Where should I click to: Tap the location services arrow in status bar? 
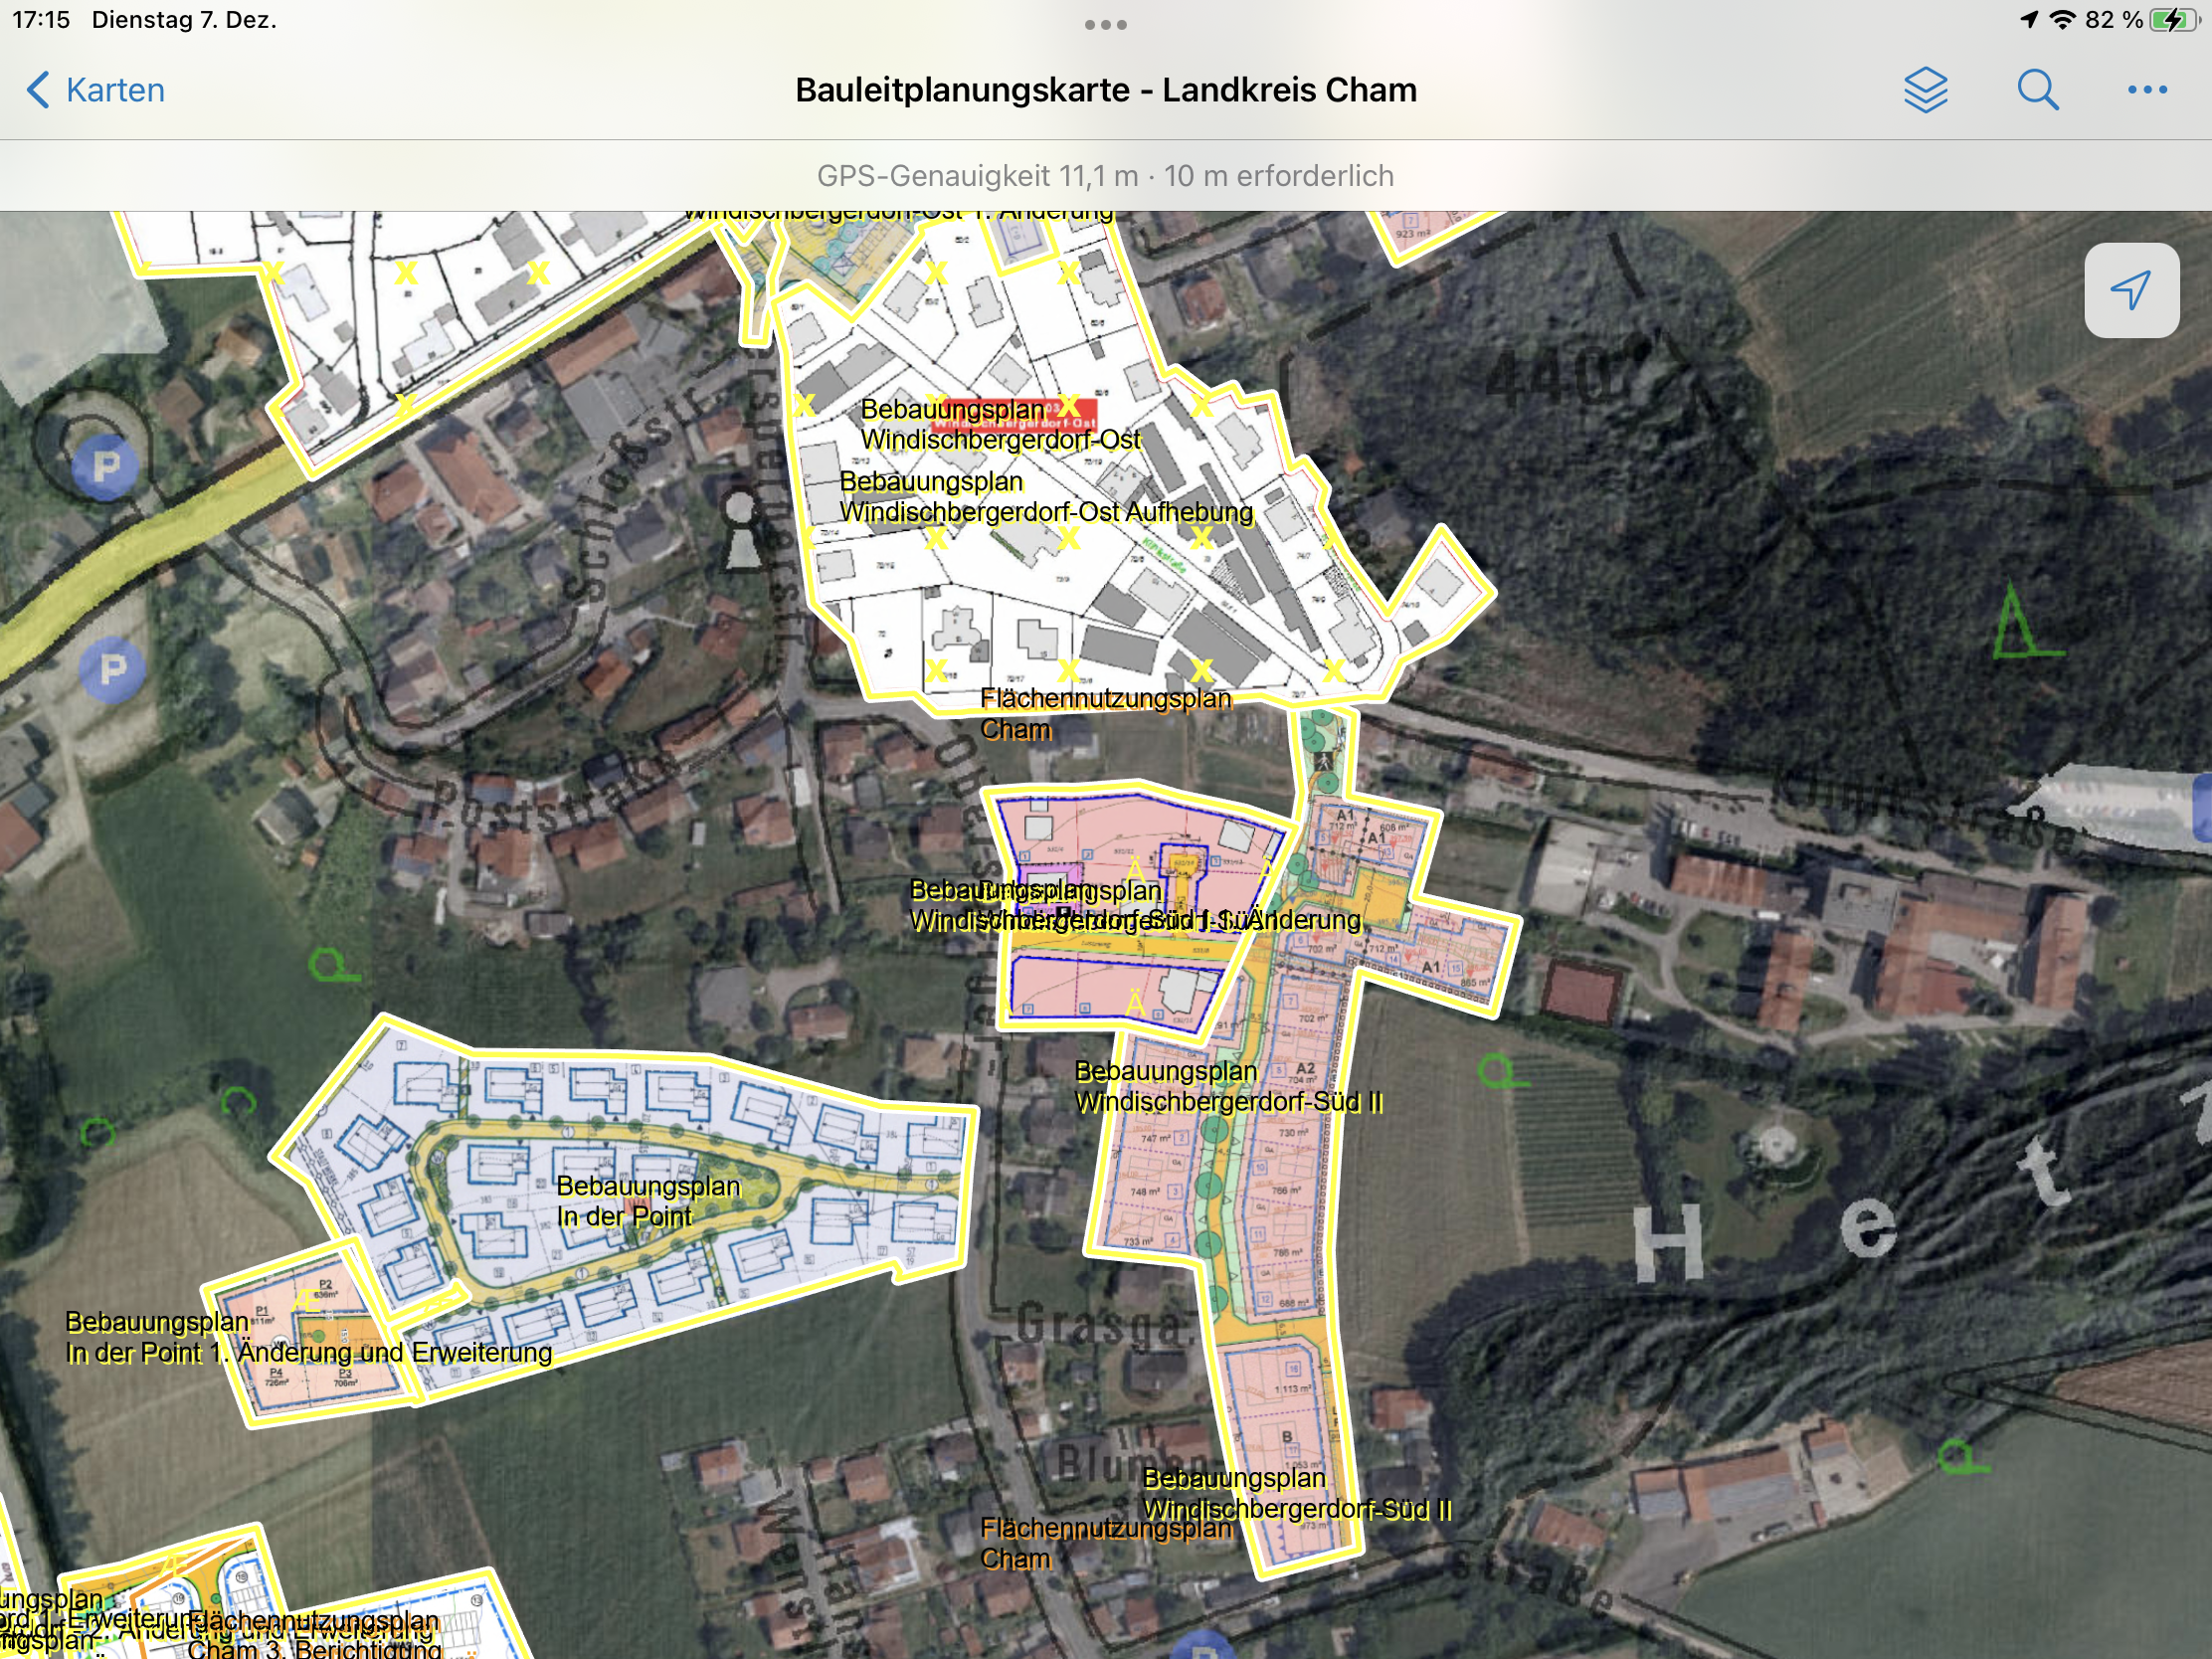(x=2028, y=20)
